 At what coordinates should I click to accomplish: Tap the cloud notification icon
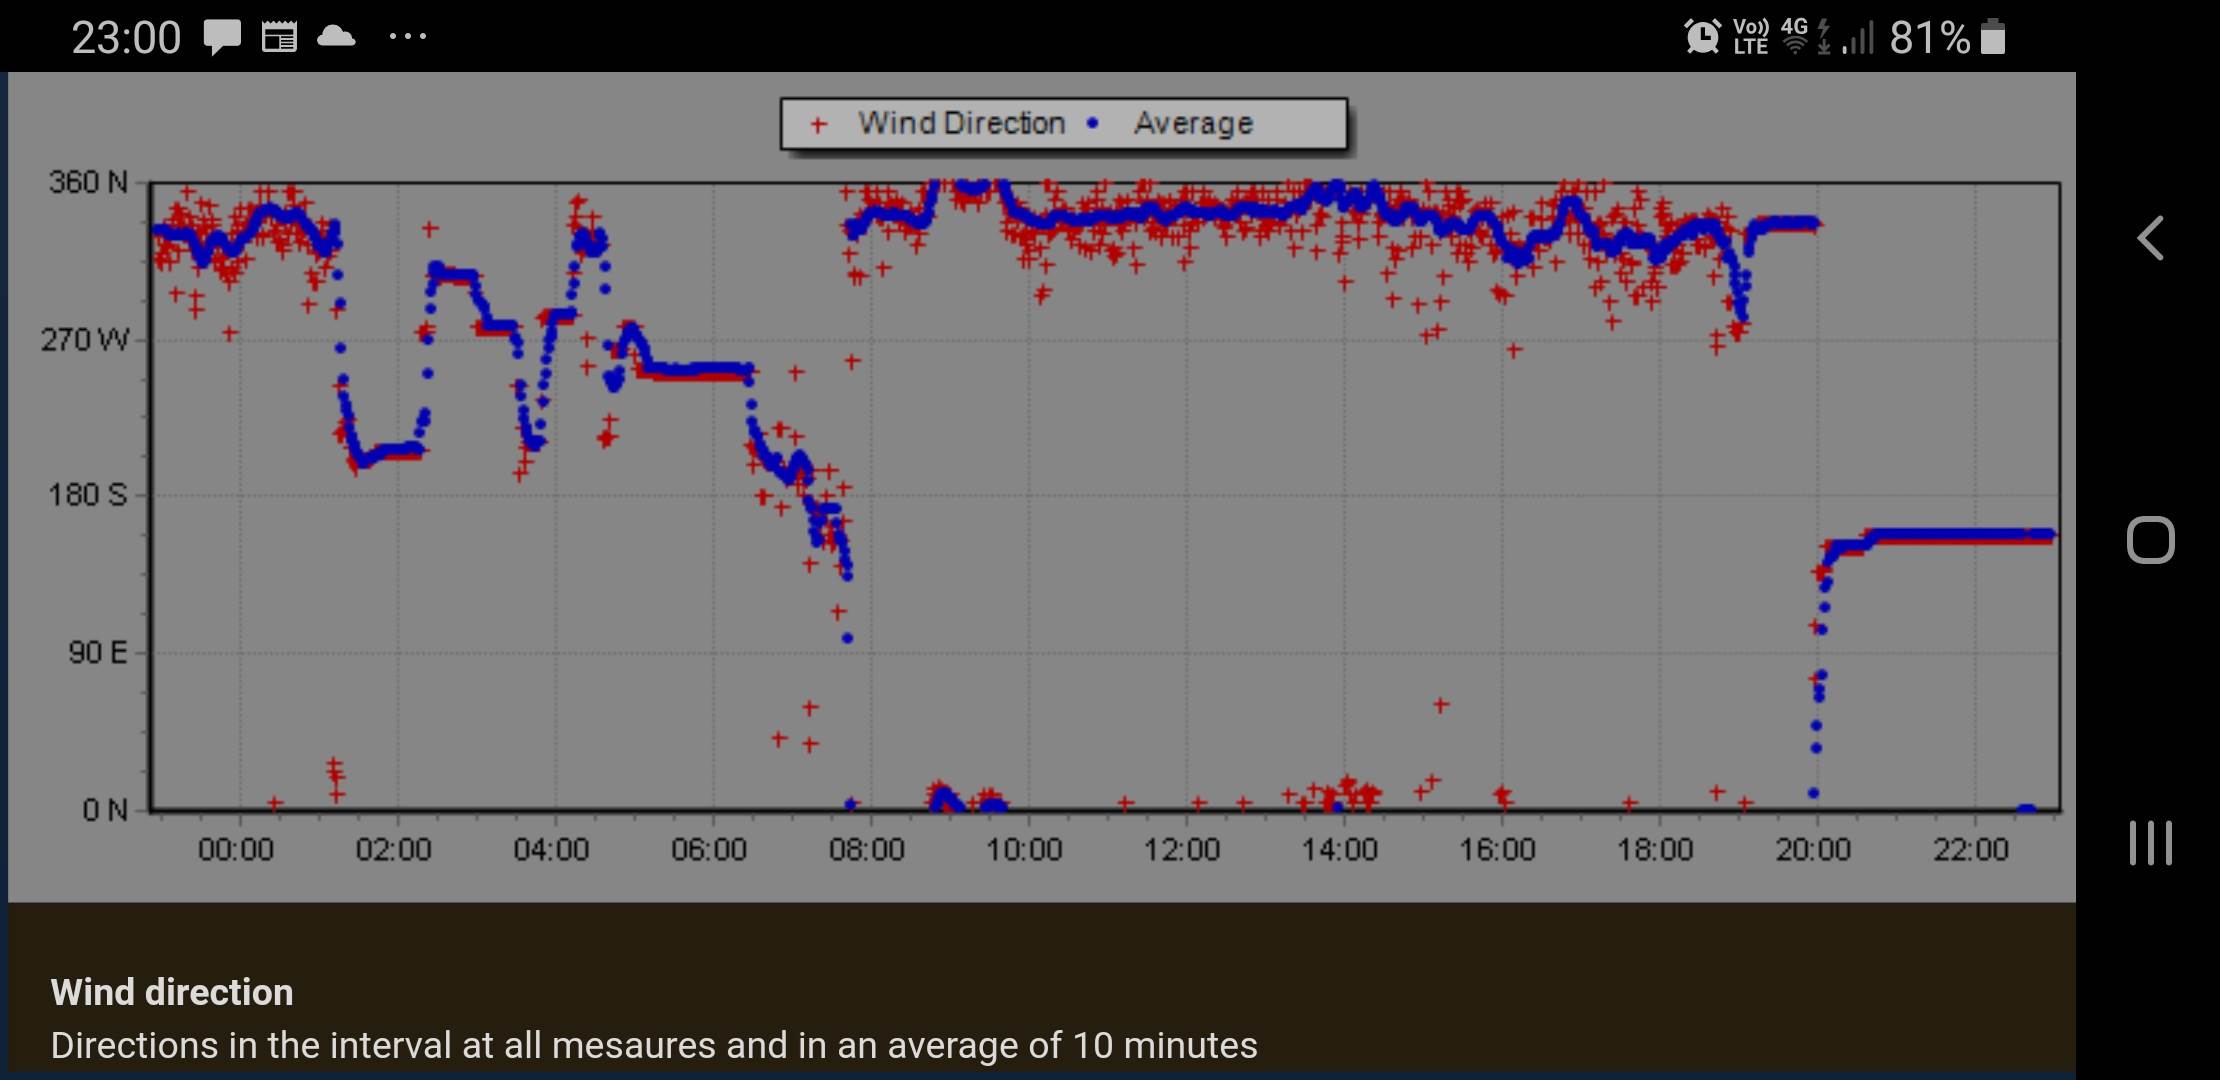(x=336, y=37)
